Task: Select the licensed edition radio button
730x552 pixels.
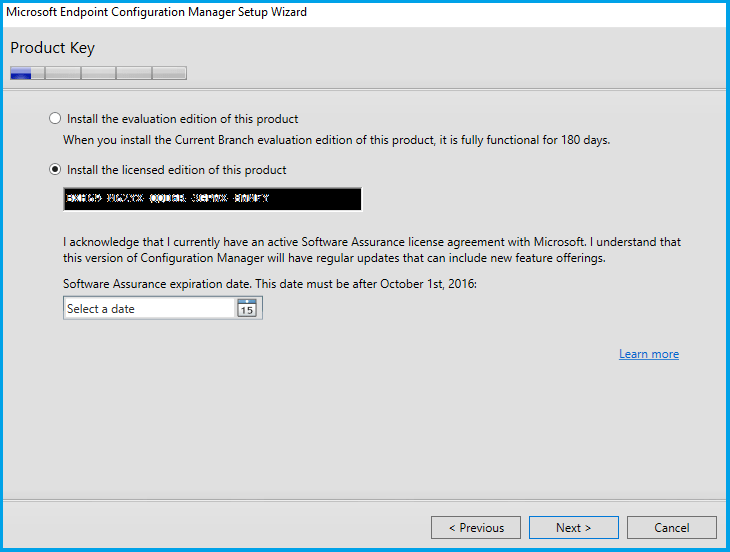Action: tap(55, 169)
